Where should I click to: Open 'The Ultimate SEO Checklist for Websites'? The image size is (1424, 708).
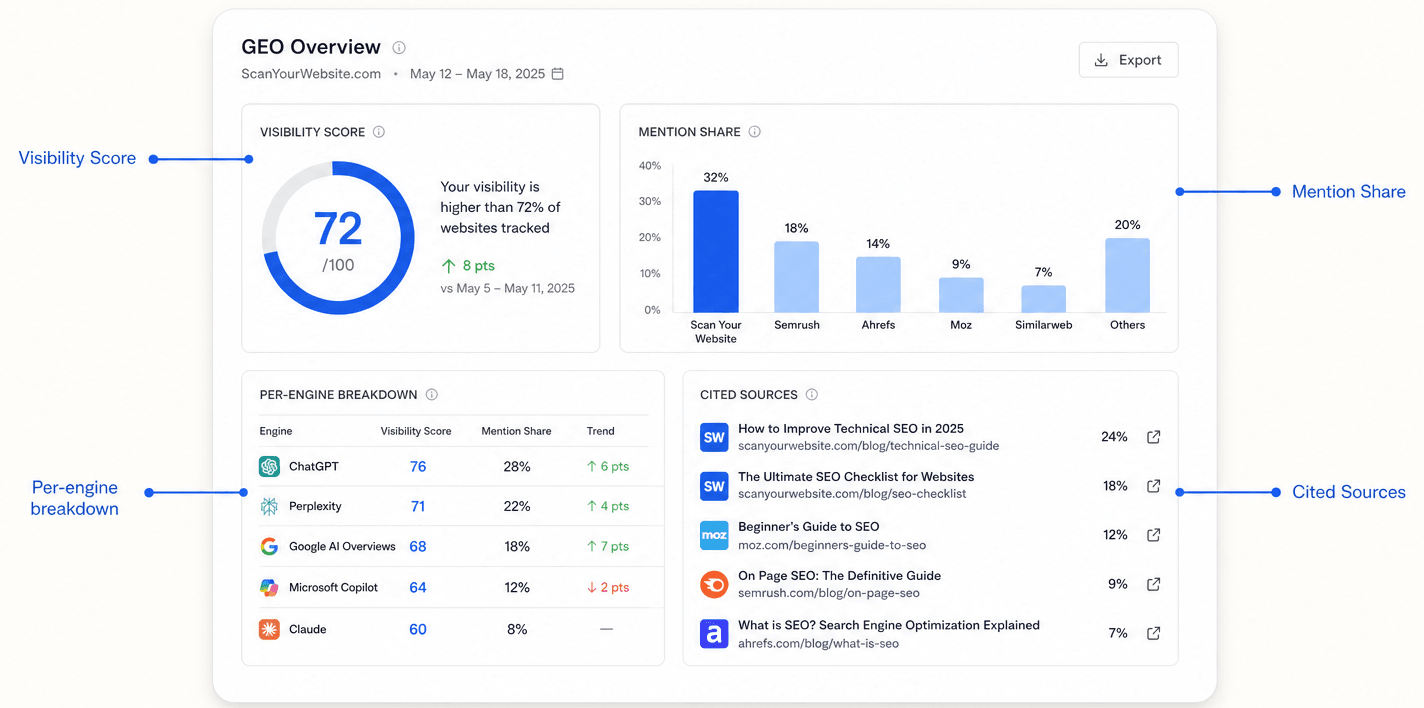[x=856, y=477]
